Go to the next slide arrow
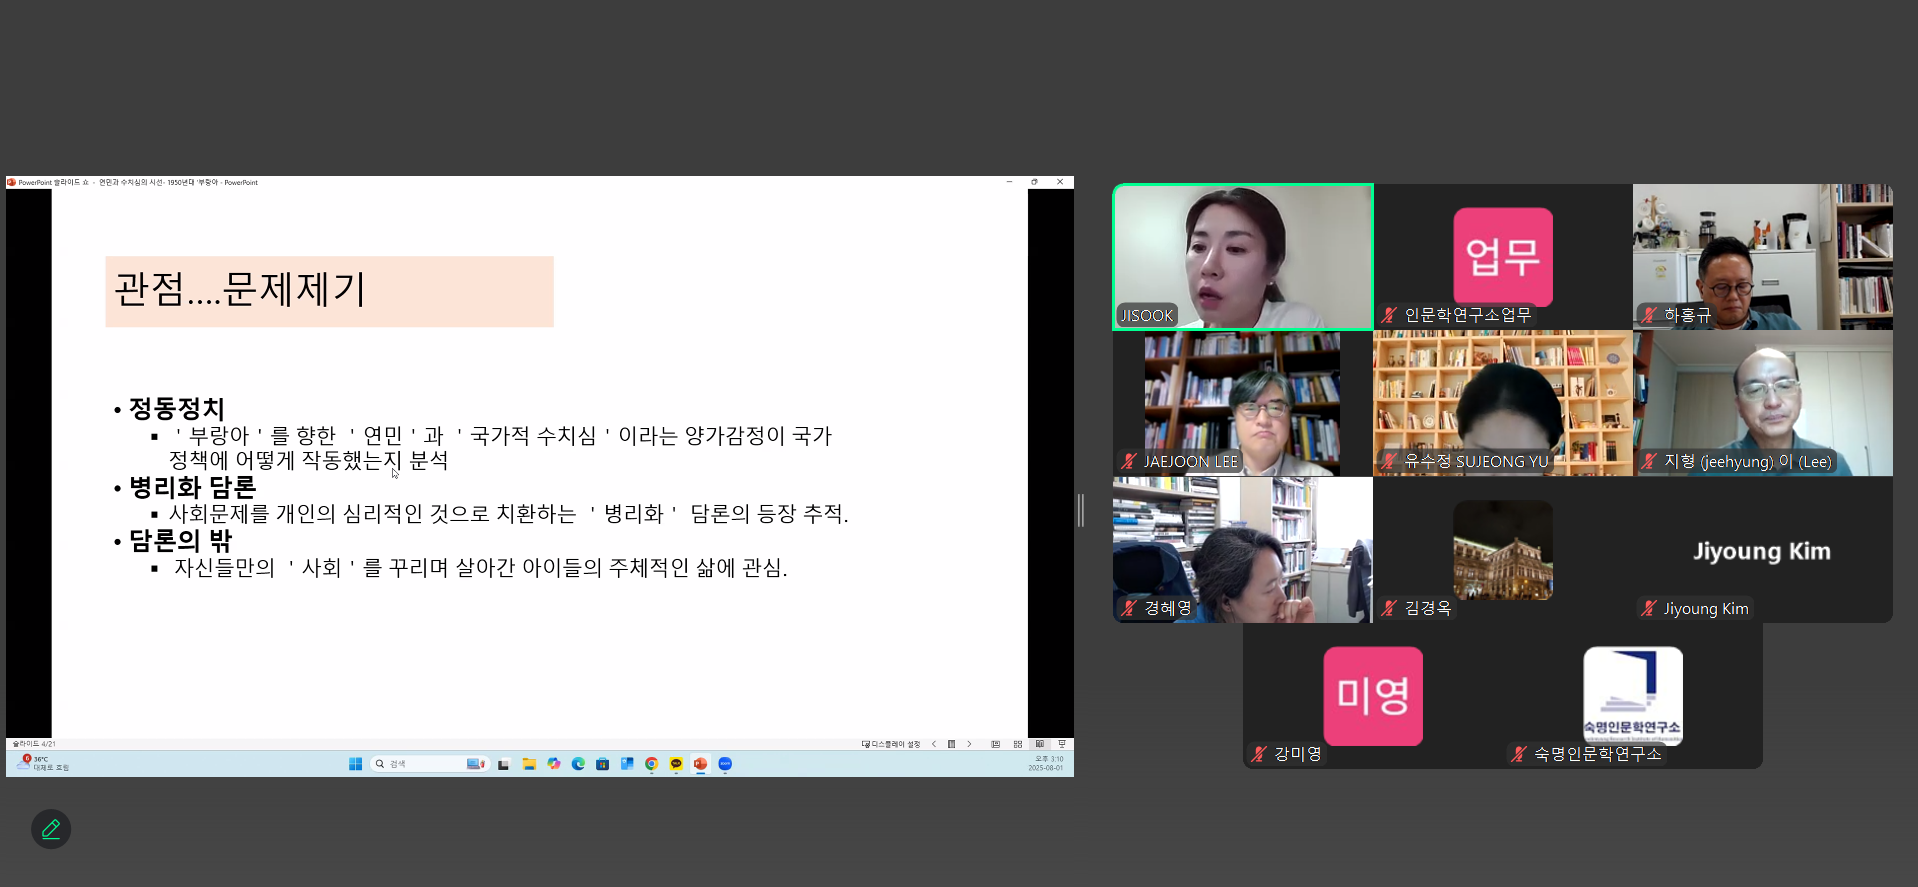Screen dimensions: 1918x887 tap(969, 744)
